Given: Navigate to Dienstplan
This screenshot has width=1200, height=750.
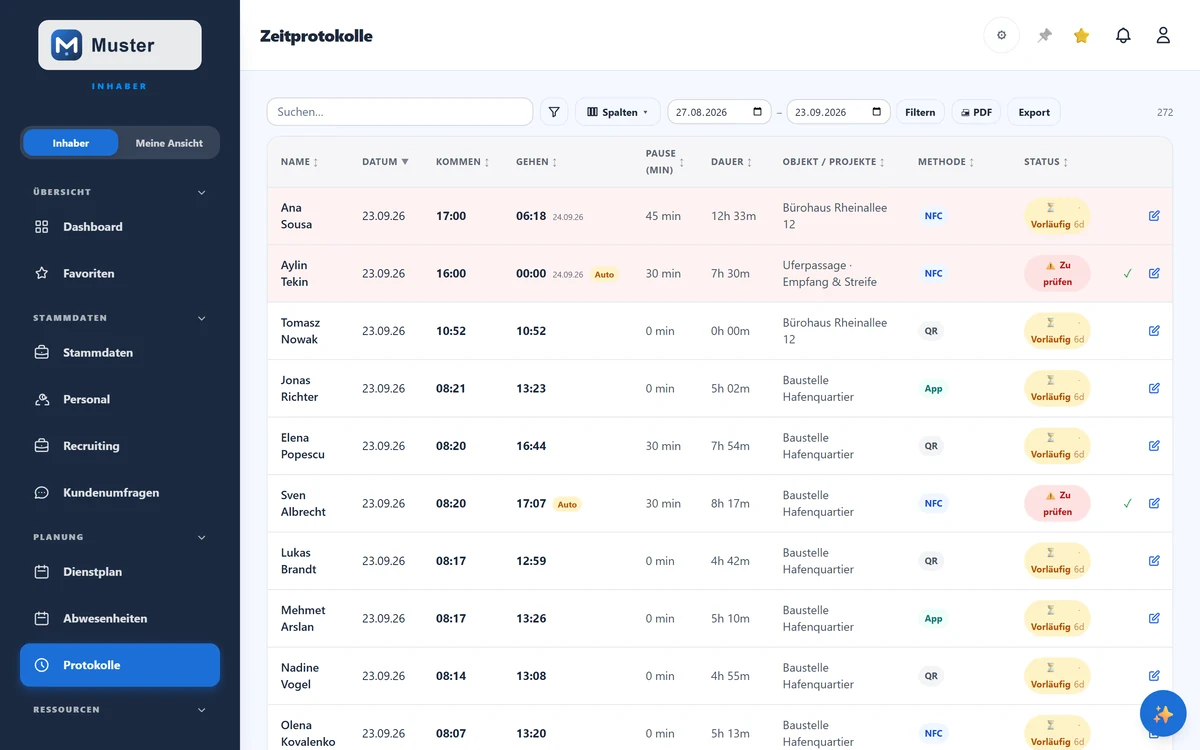Looking at the screenshot, I should pyautogui.click(x=120, y=572).
